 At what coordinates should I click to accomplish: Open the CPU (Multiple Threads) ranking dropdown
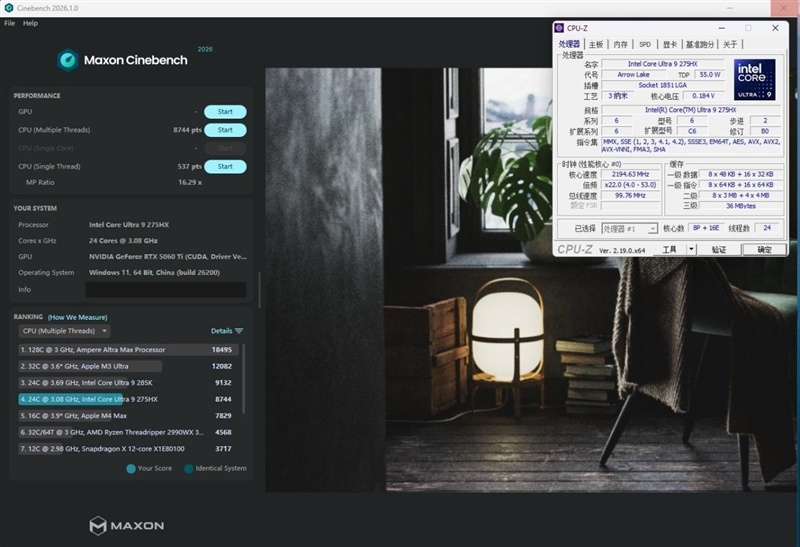(64, 331)
